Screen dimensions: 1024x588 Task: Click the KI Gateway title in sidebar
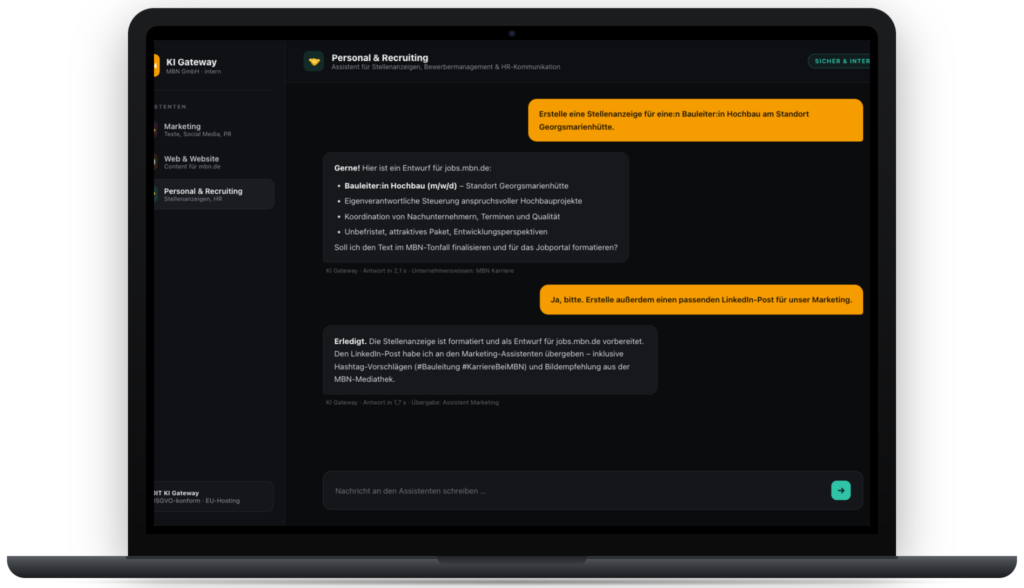coord(191,62)
